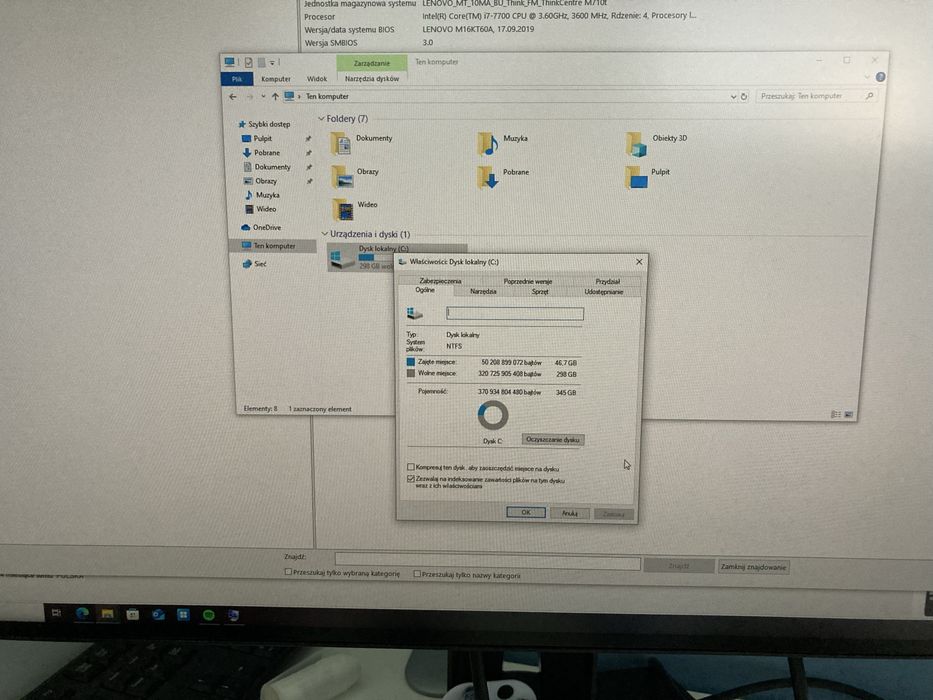Open File Explorer from the taskbar
The height and width of the screenshot is (700, 933).
(x=107, y=614)
